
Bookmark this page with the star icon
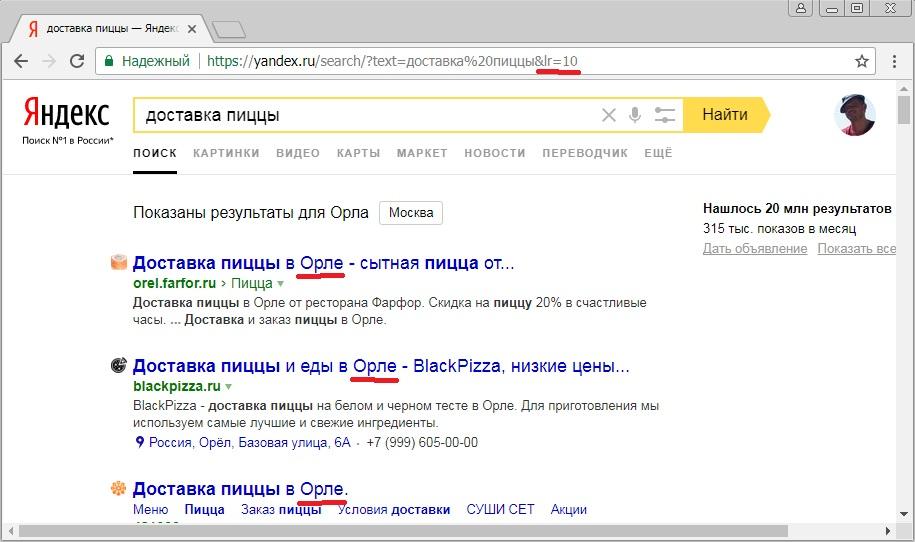pos(861,61)
